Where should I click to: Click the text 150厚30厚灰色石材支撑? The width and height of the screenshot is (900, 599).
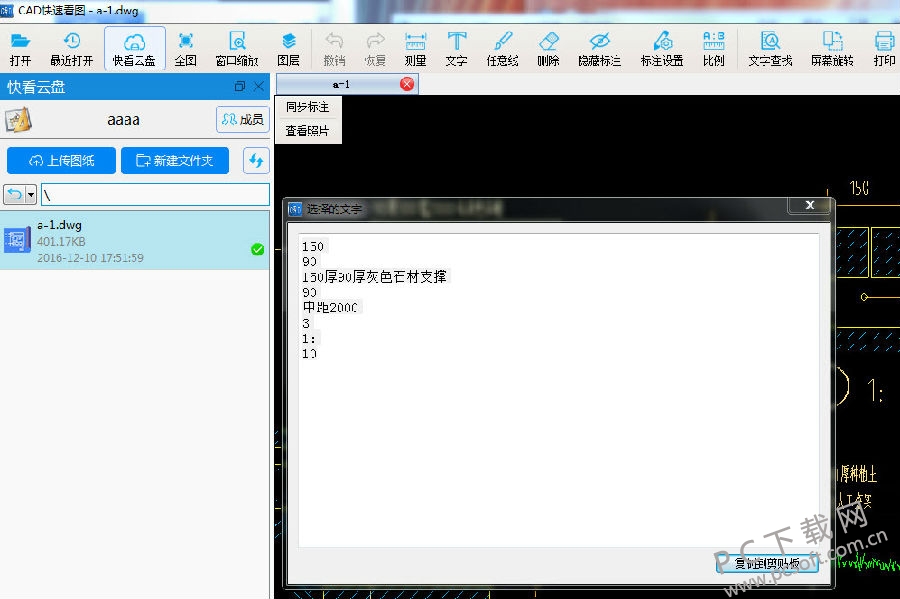[374, 277]
